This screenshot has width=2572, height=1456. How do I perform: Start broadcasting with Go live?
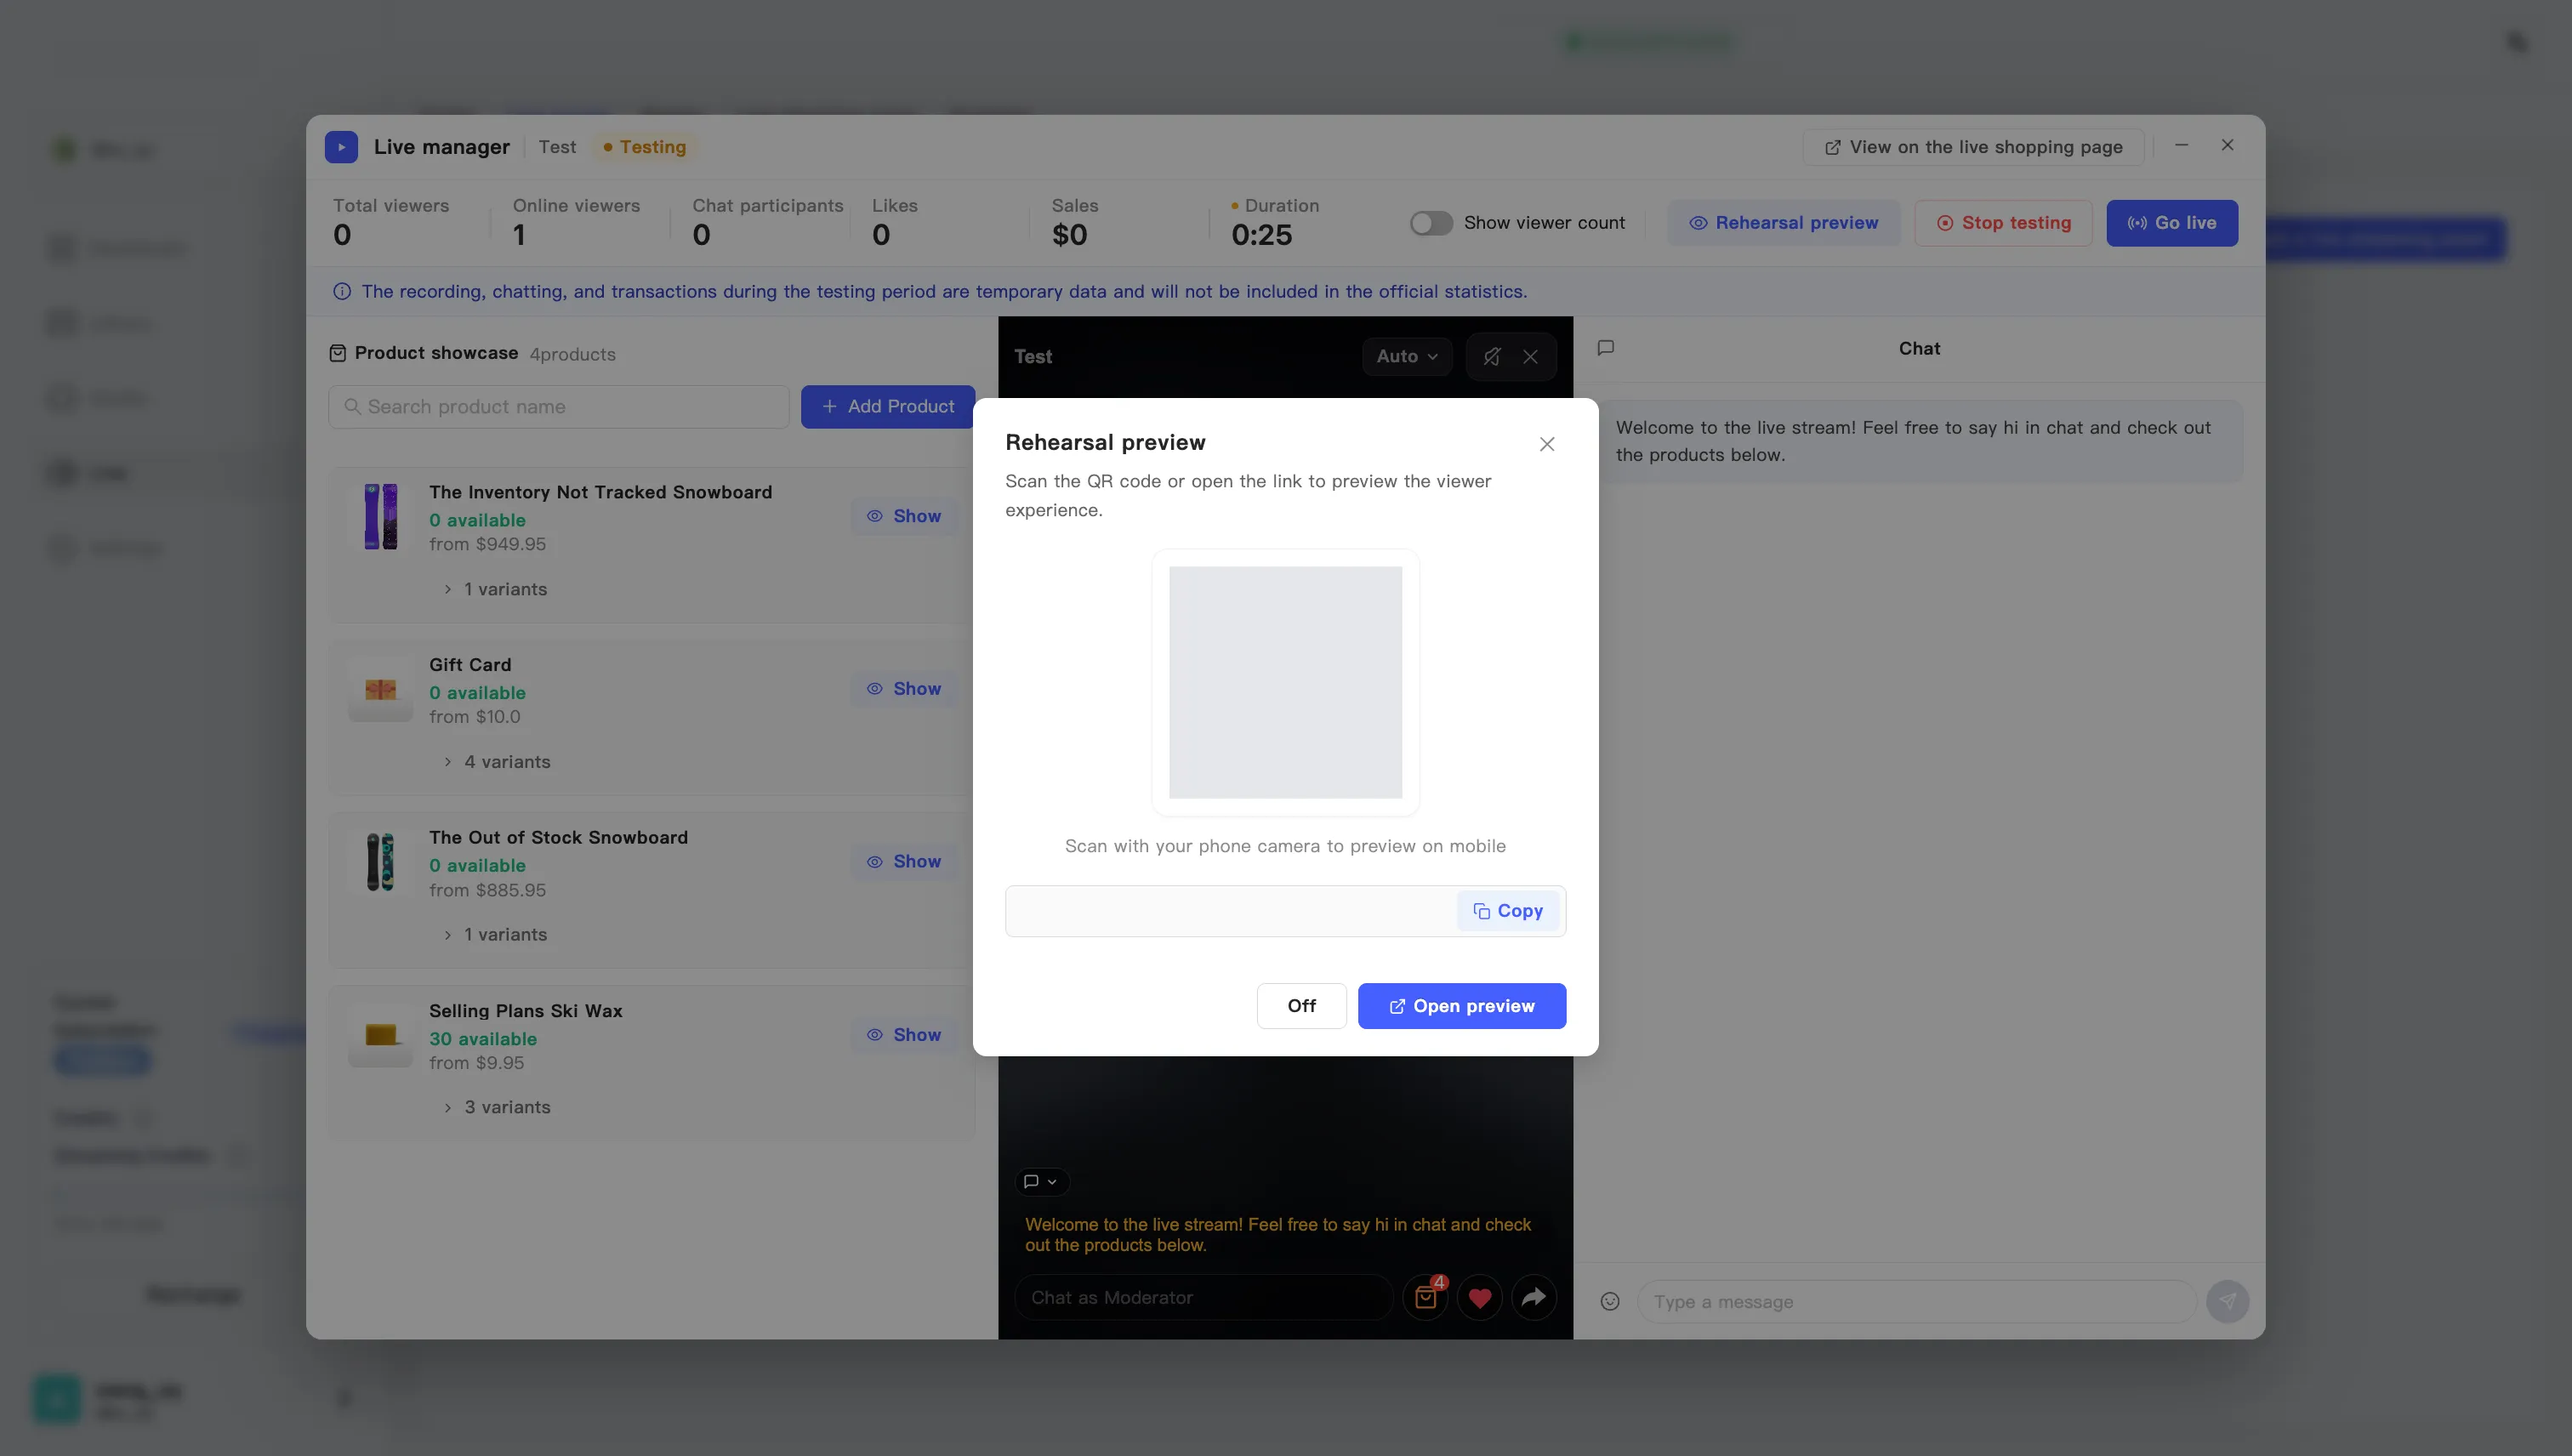point(2171,223)
